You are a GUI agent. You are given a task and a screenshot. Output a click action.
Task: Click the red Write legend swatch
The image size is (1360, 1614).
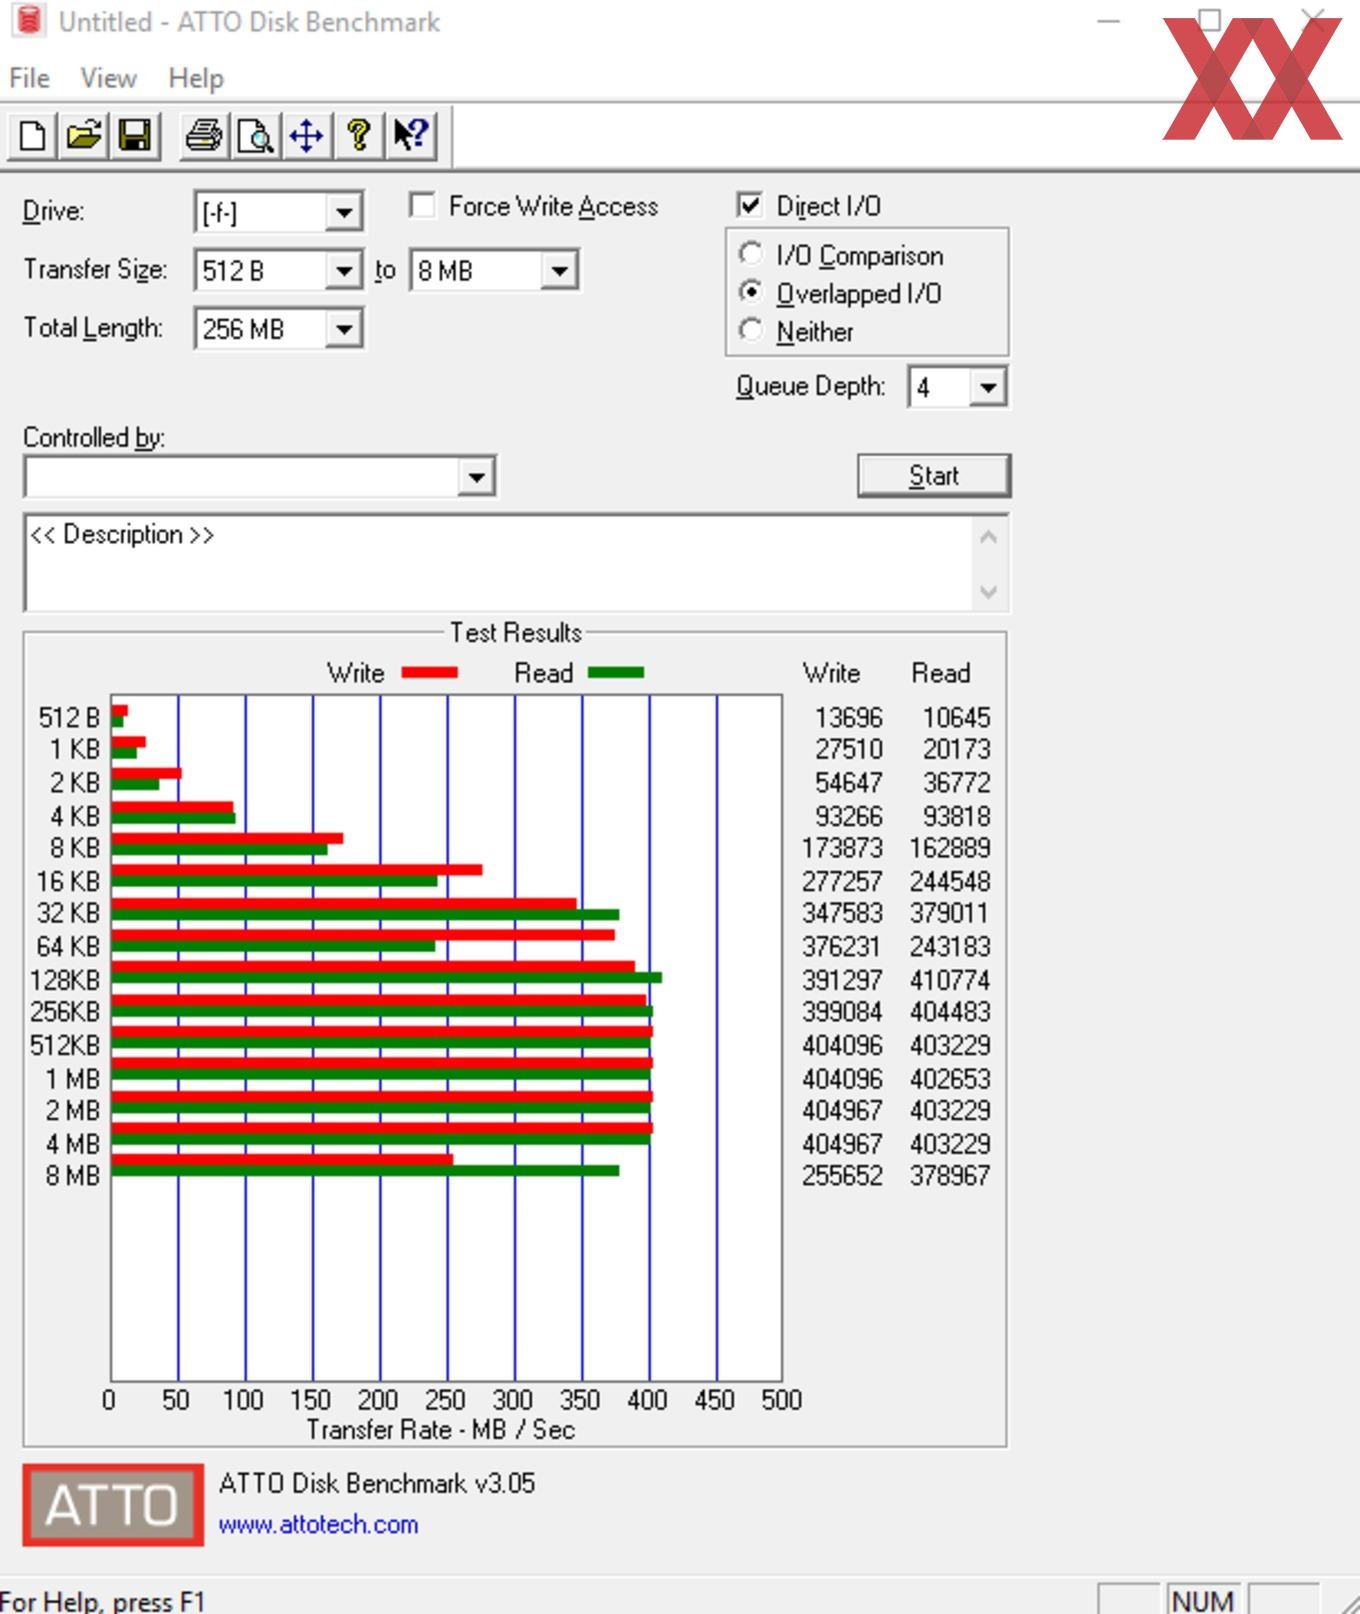point(430,673)
